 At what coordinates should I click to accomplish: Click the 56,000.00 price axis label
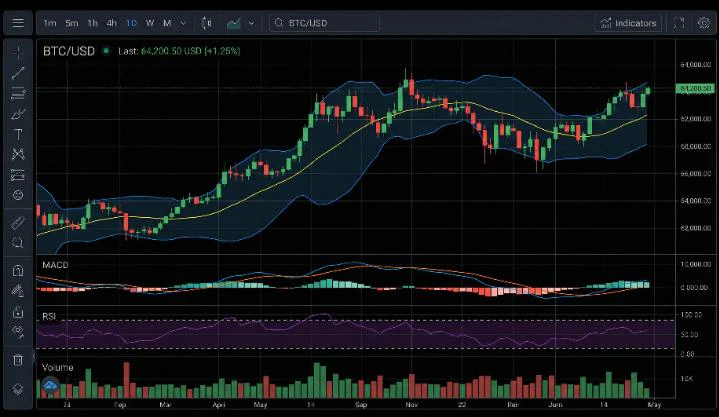coord(696,173)
